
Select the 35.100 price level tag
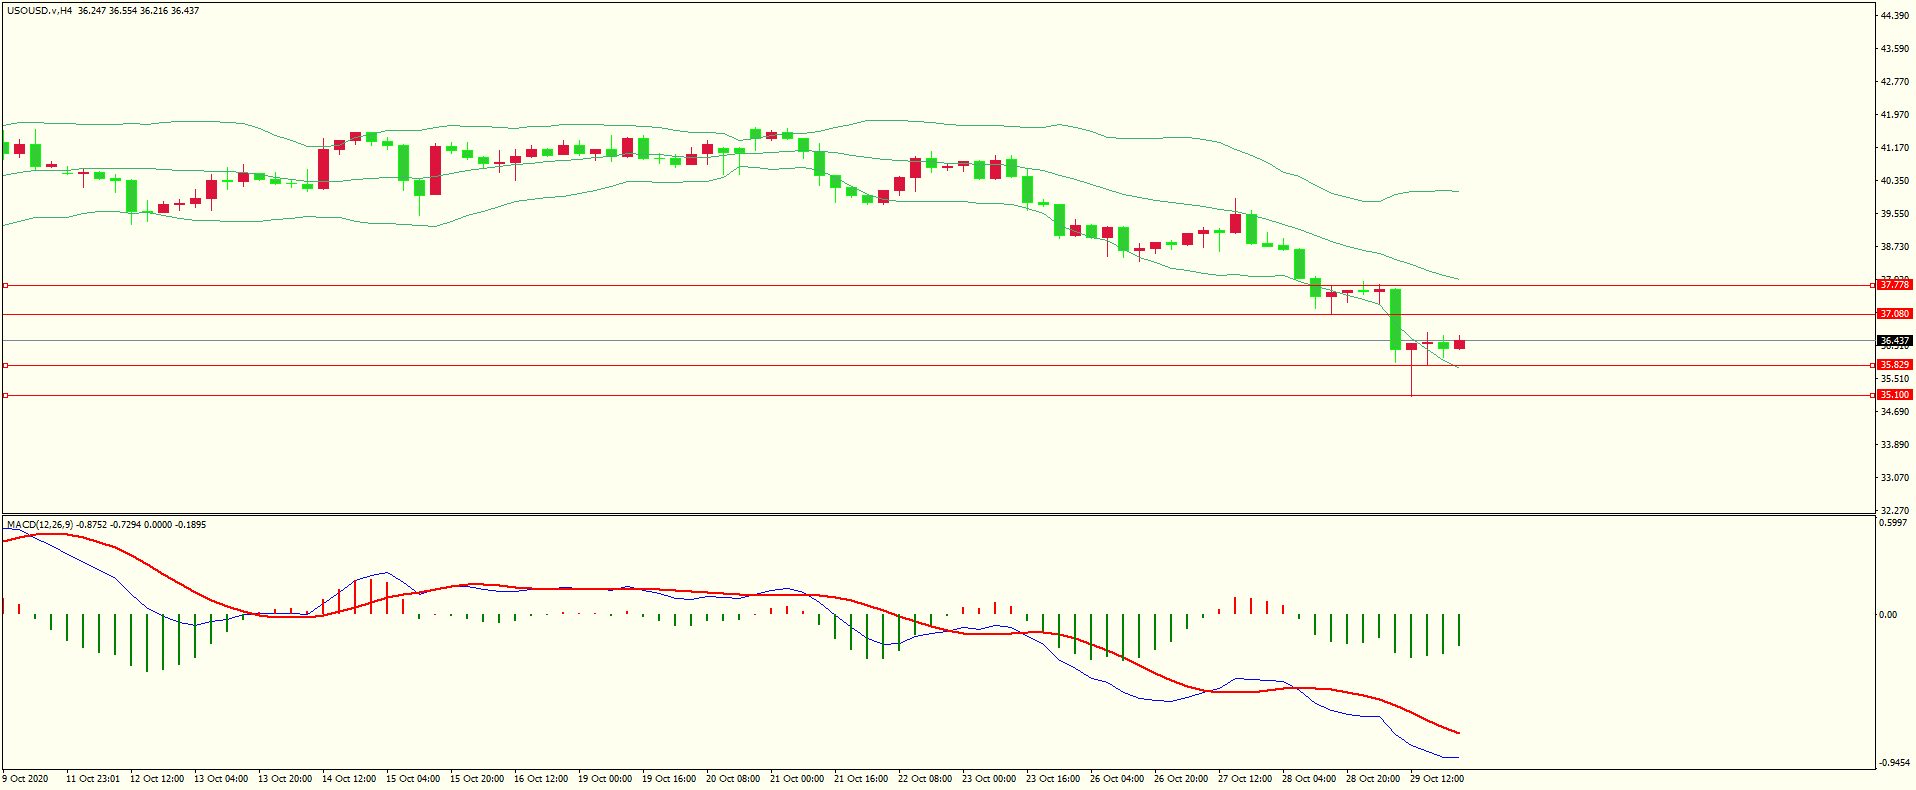pyautogui.click(x=1894, y=395)
